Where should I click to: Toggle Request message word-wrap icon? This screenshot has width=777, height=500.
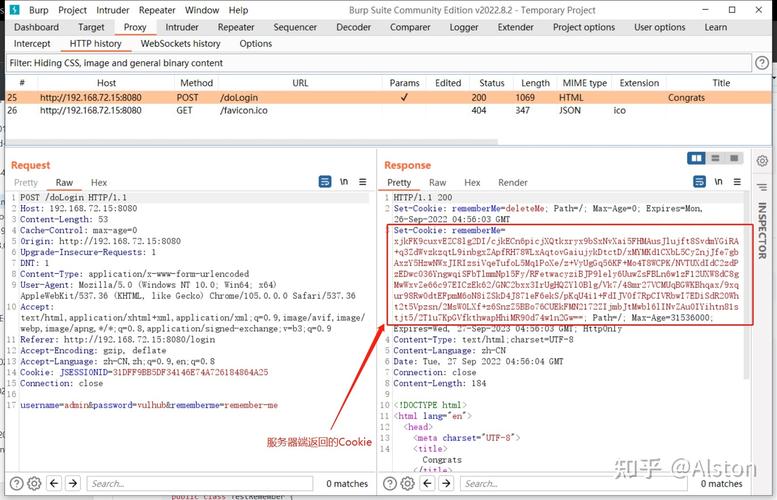tap(325, 182)
